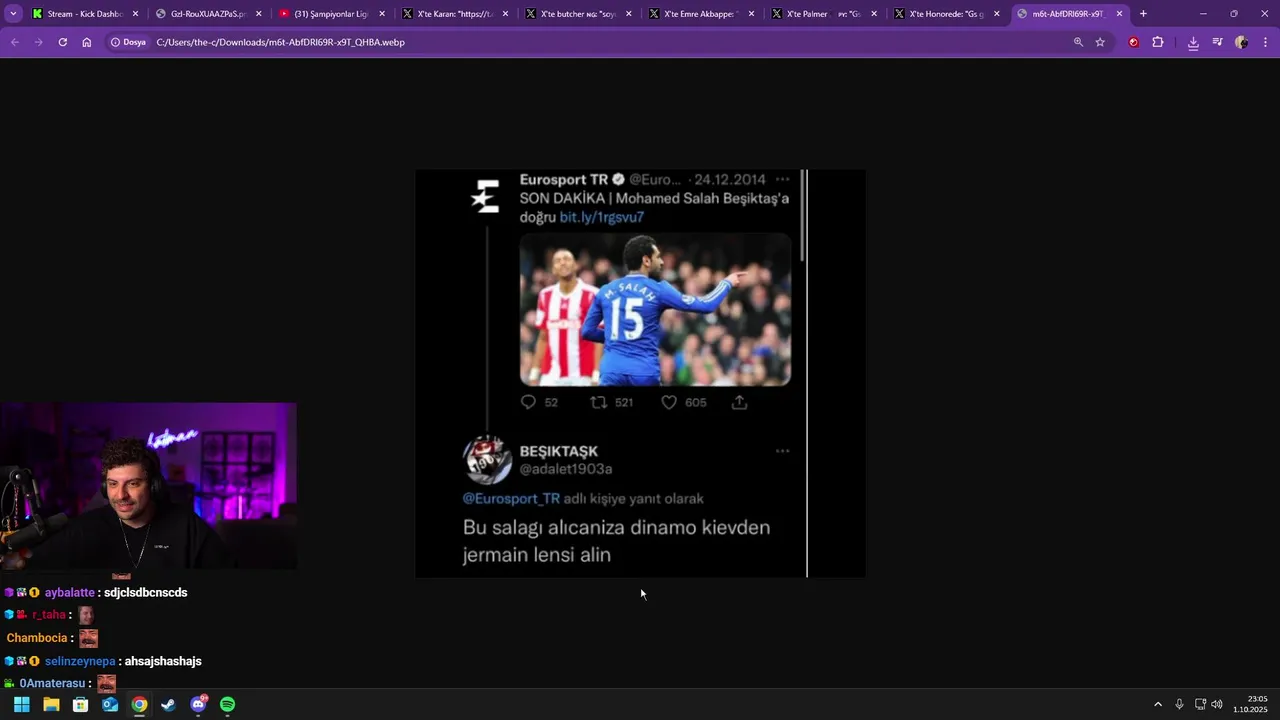The image size is (1280, 720).
Task: Open Spotify from the taskbar
Action: click(x=227, y=704)
